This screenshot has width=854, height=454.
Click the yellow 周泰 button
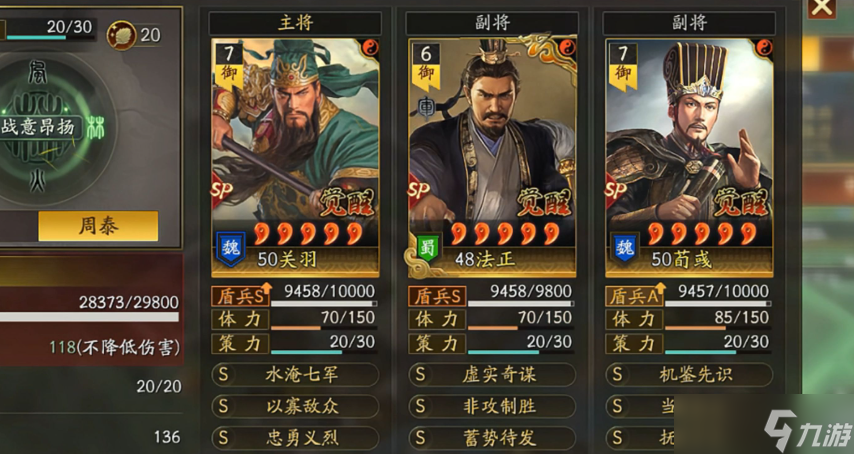tap(98, 226)
